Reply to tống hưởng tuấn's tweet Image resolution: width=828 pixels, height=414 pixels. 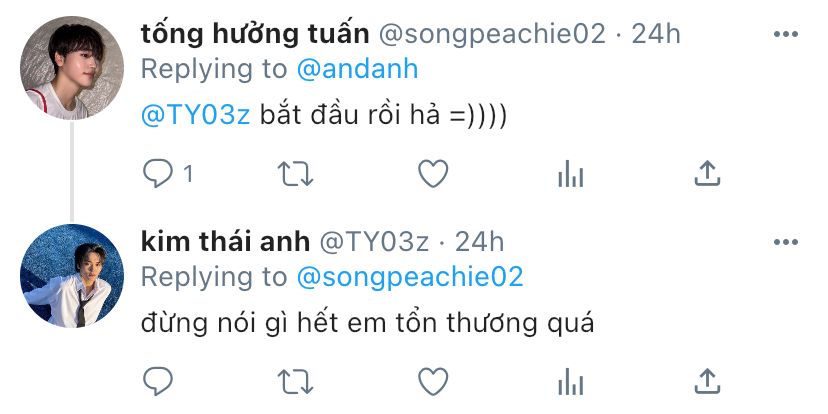click(x=159, y=175)
